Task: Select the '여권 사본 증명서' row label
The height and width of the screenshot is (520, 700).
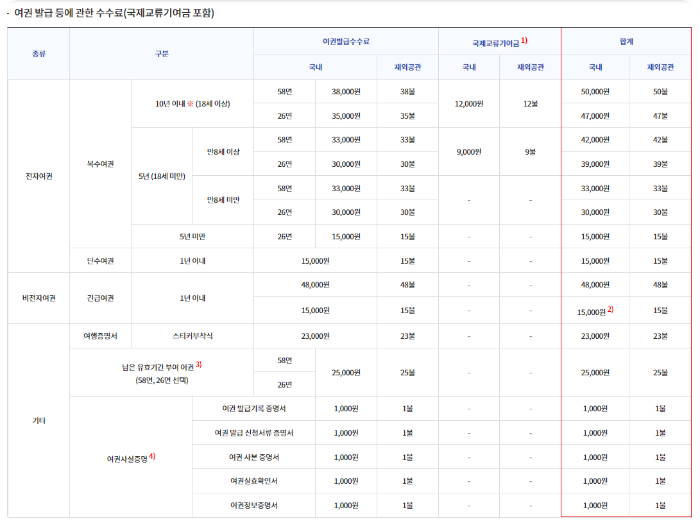Action: (x=254, y=457)
